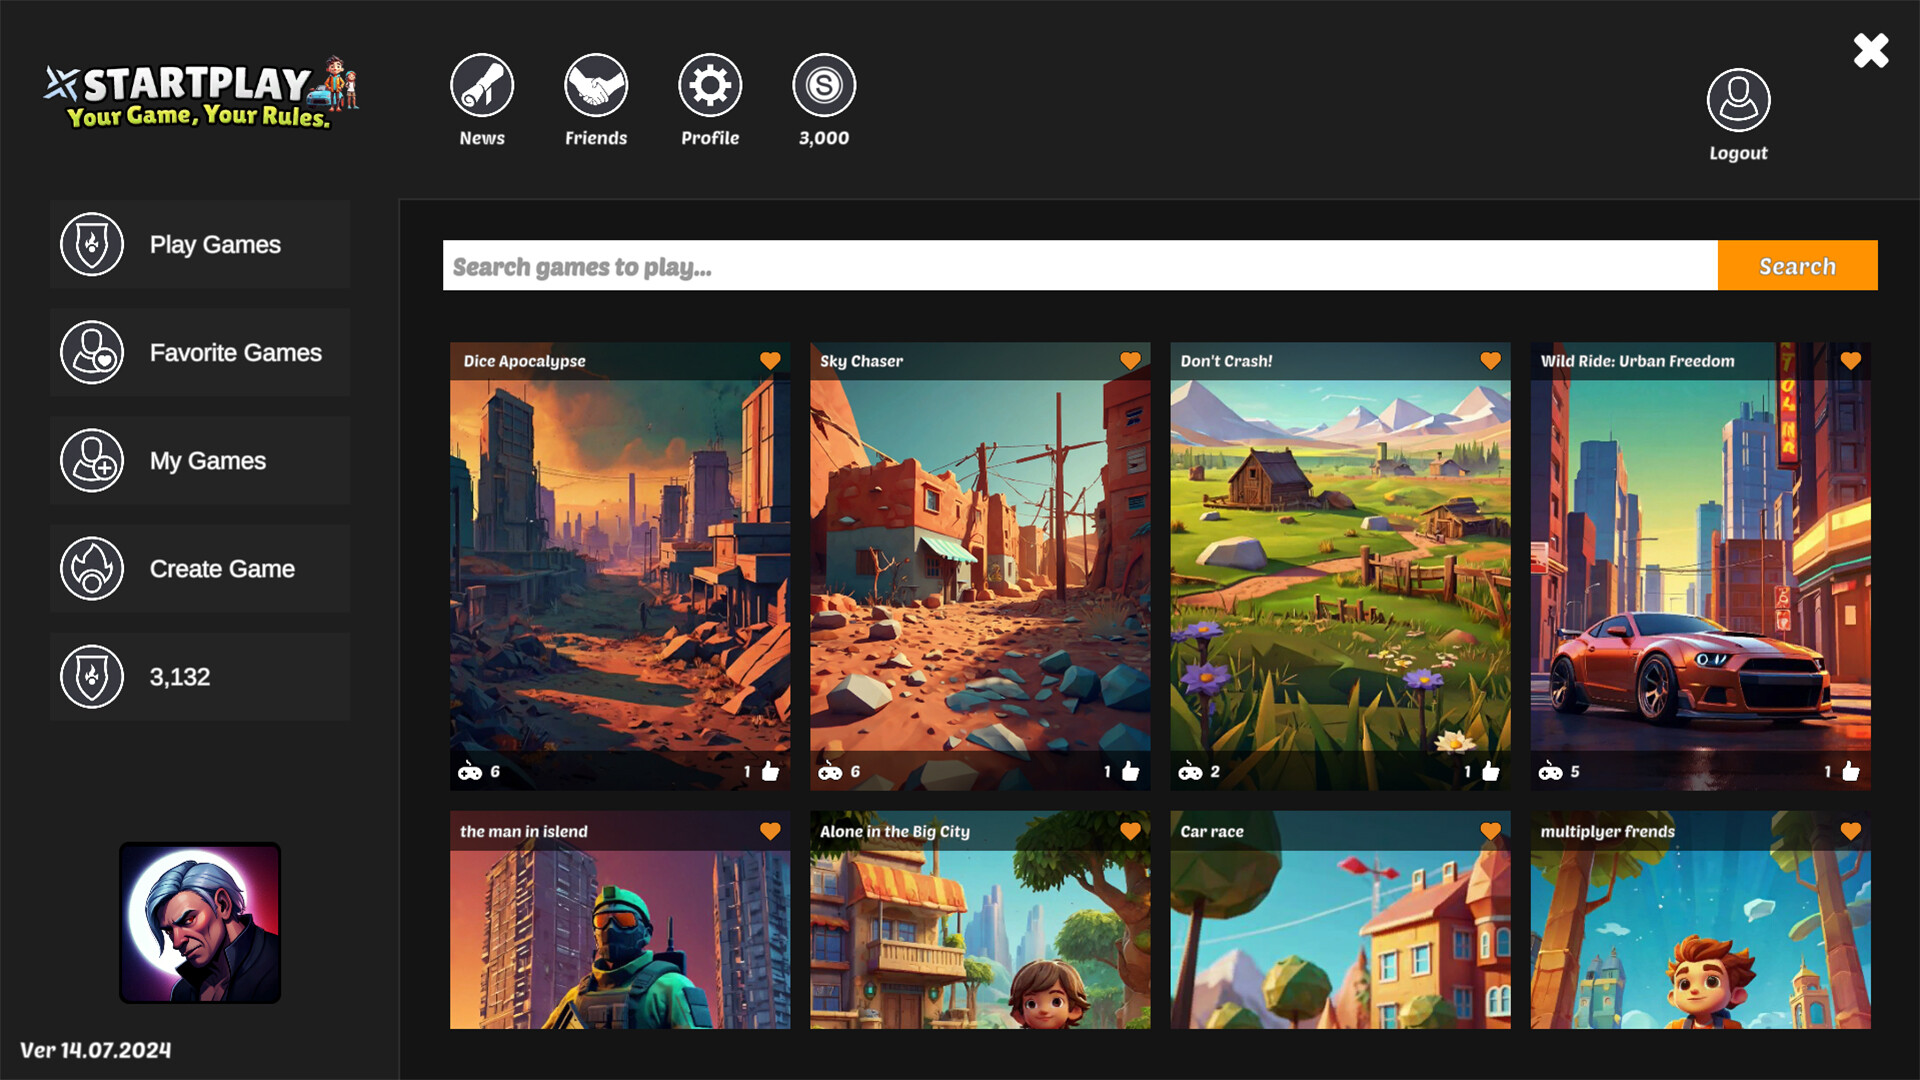The width and height of the screenshot is (1920, 1080).
Task: Open the Create Game flame icon
Action: click(92, 568)
